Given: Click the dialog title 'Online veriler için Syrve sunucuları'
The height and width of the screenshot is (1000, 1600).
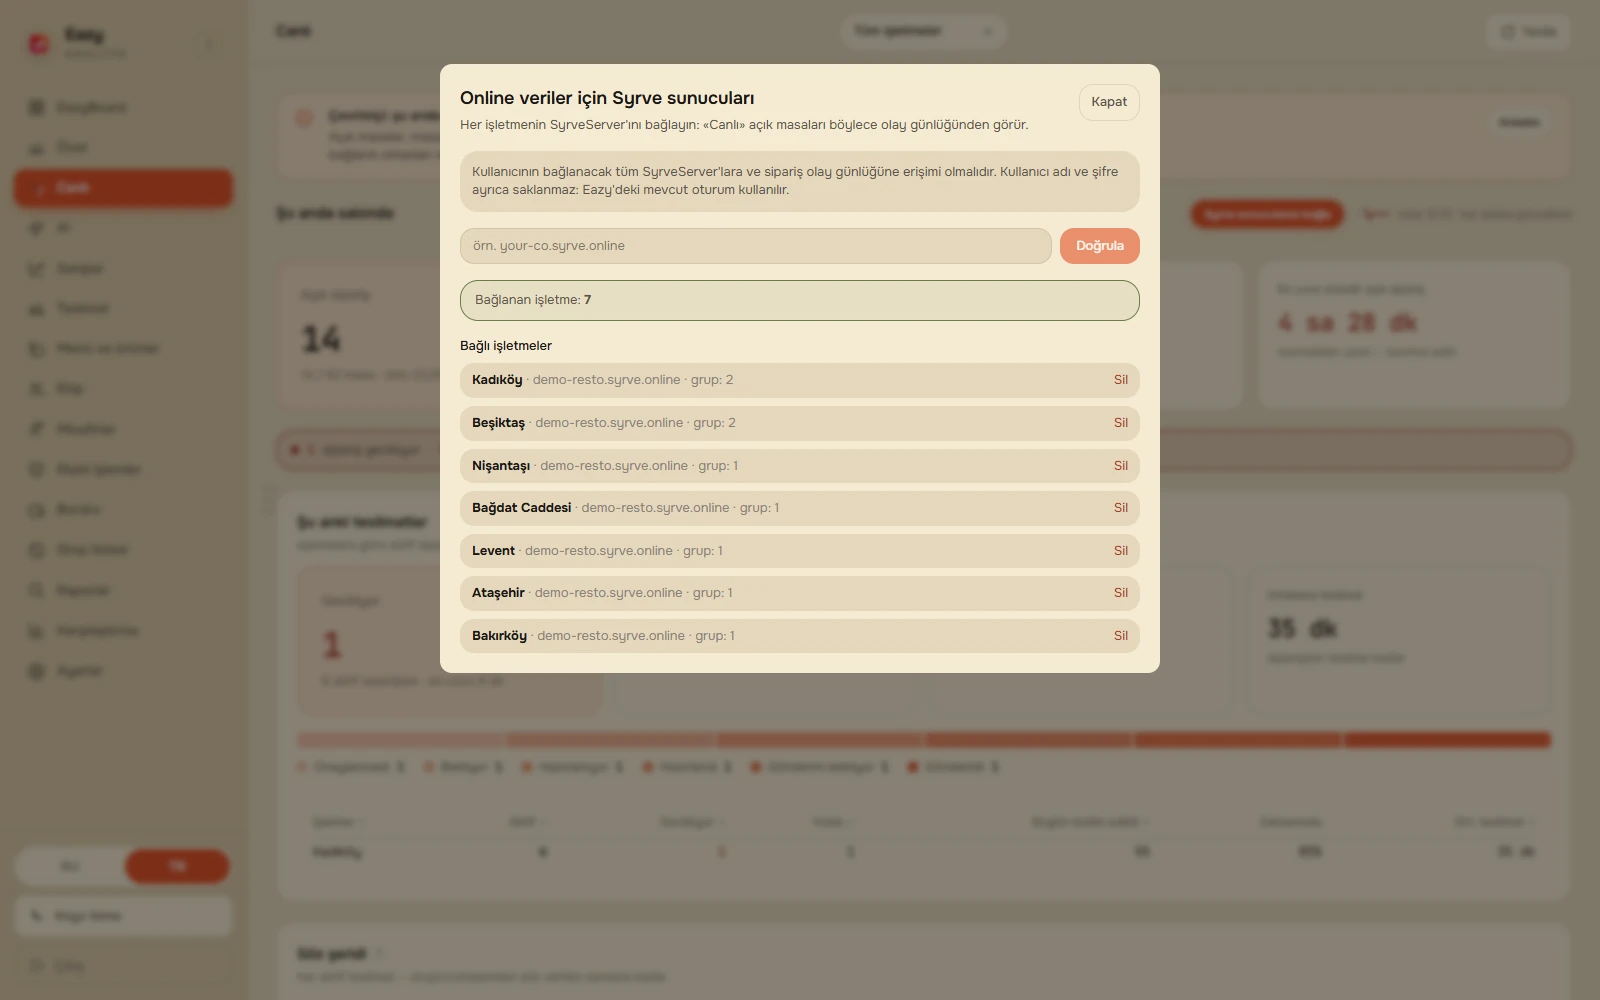Looking at the screenshot, I should pyautogui.click(x=607, y=98).
